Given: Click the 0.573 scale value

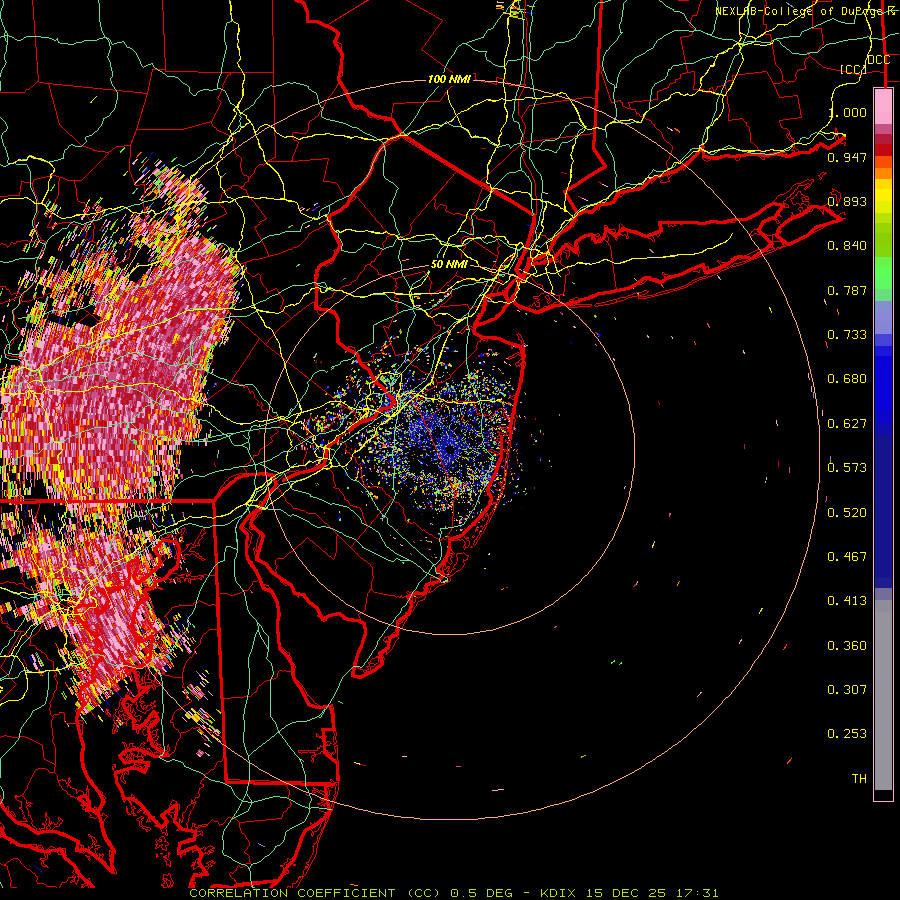Looking at the screenshot, I should click(x=847, y=468).
